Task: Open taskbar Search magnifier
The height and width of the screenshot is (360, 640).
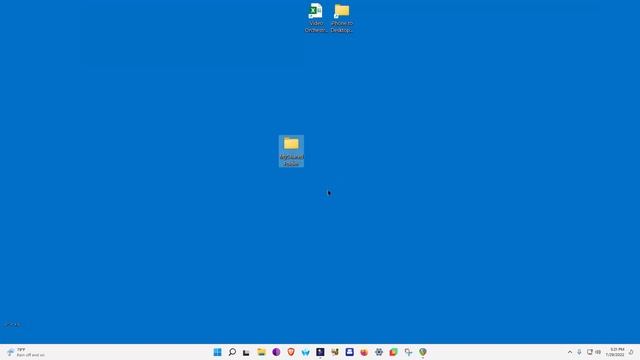Action: point(232,352)
